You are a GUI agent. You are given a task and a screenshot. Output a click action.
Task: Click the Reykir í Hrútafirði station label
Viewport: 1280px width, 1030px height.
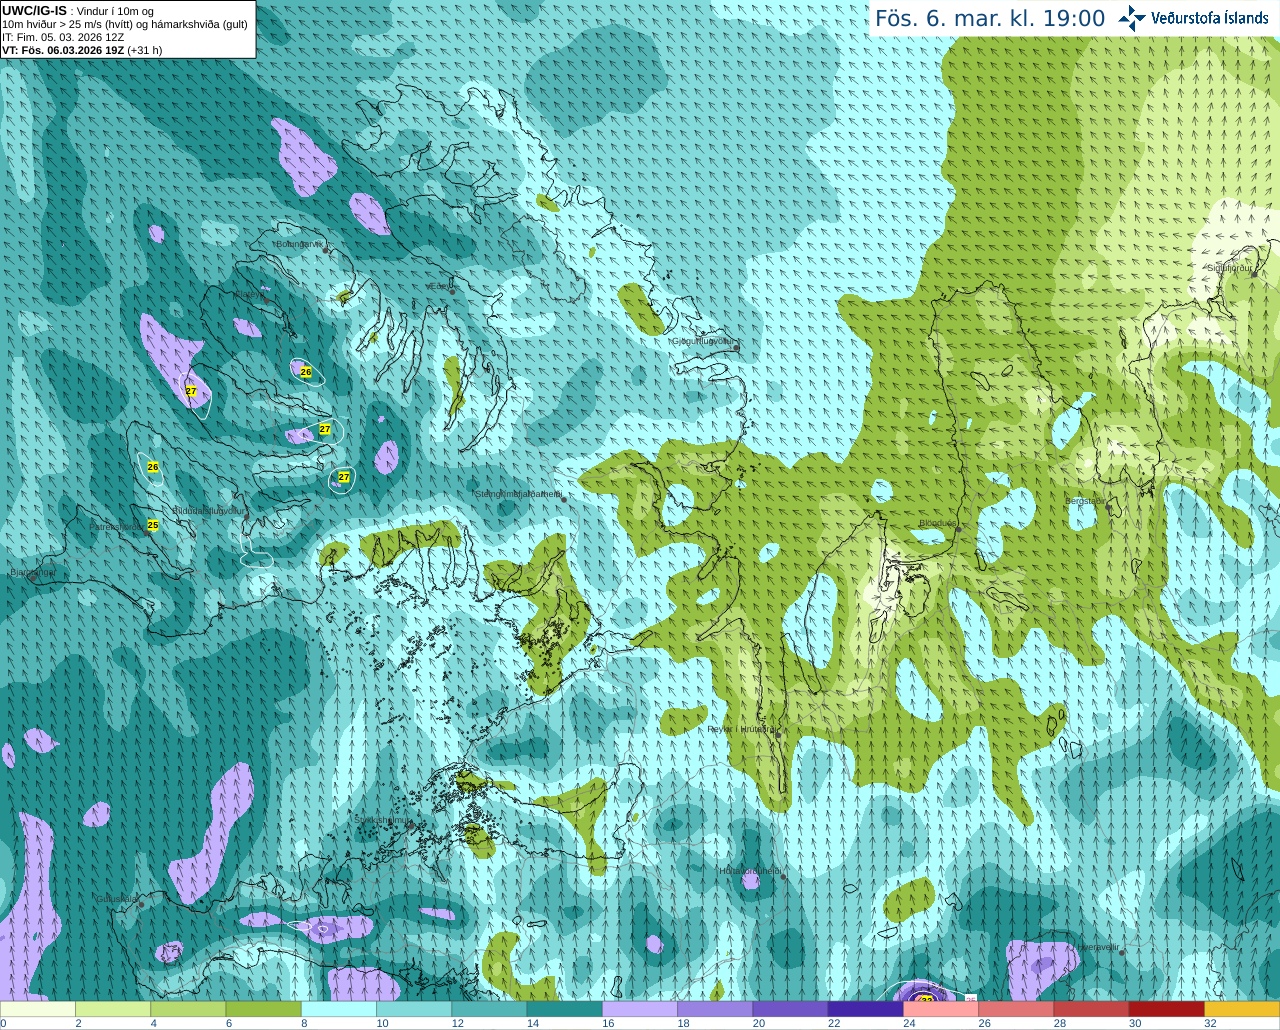pos(742,729)
